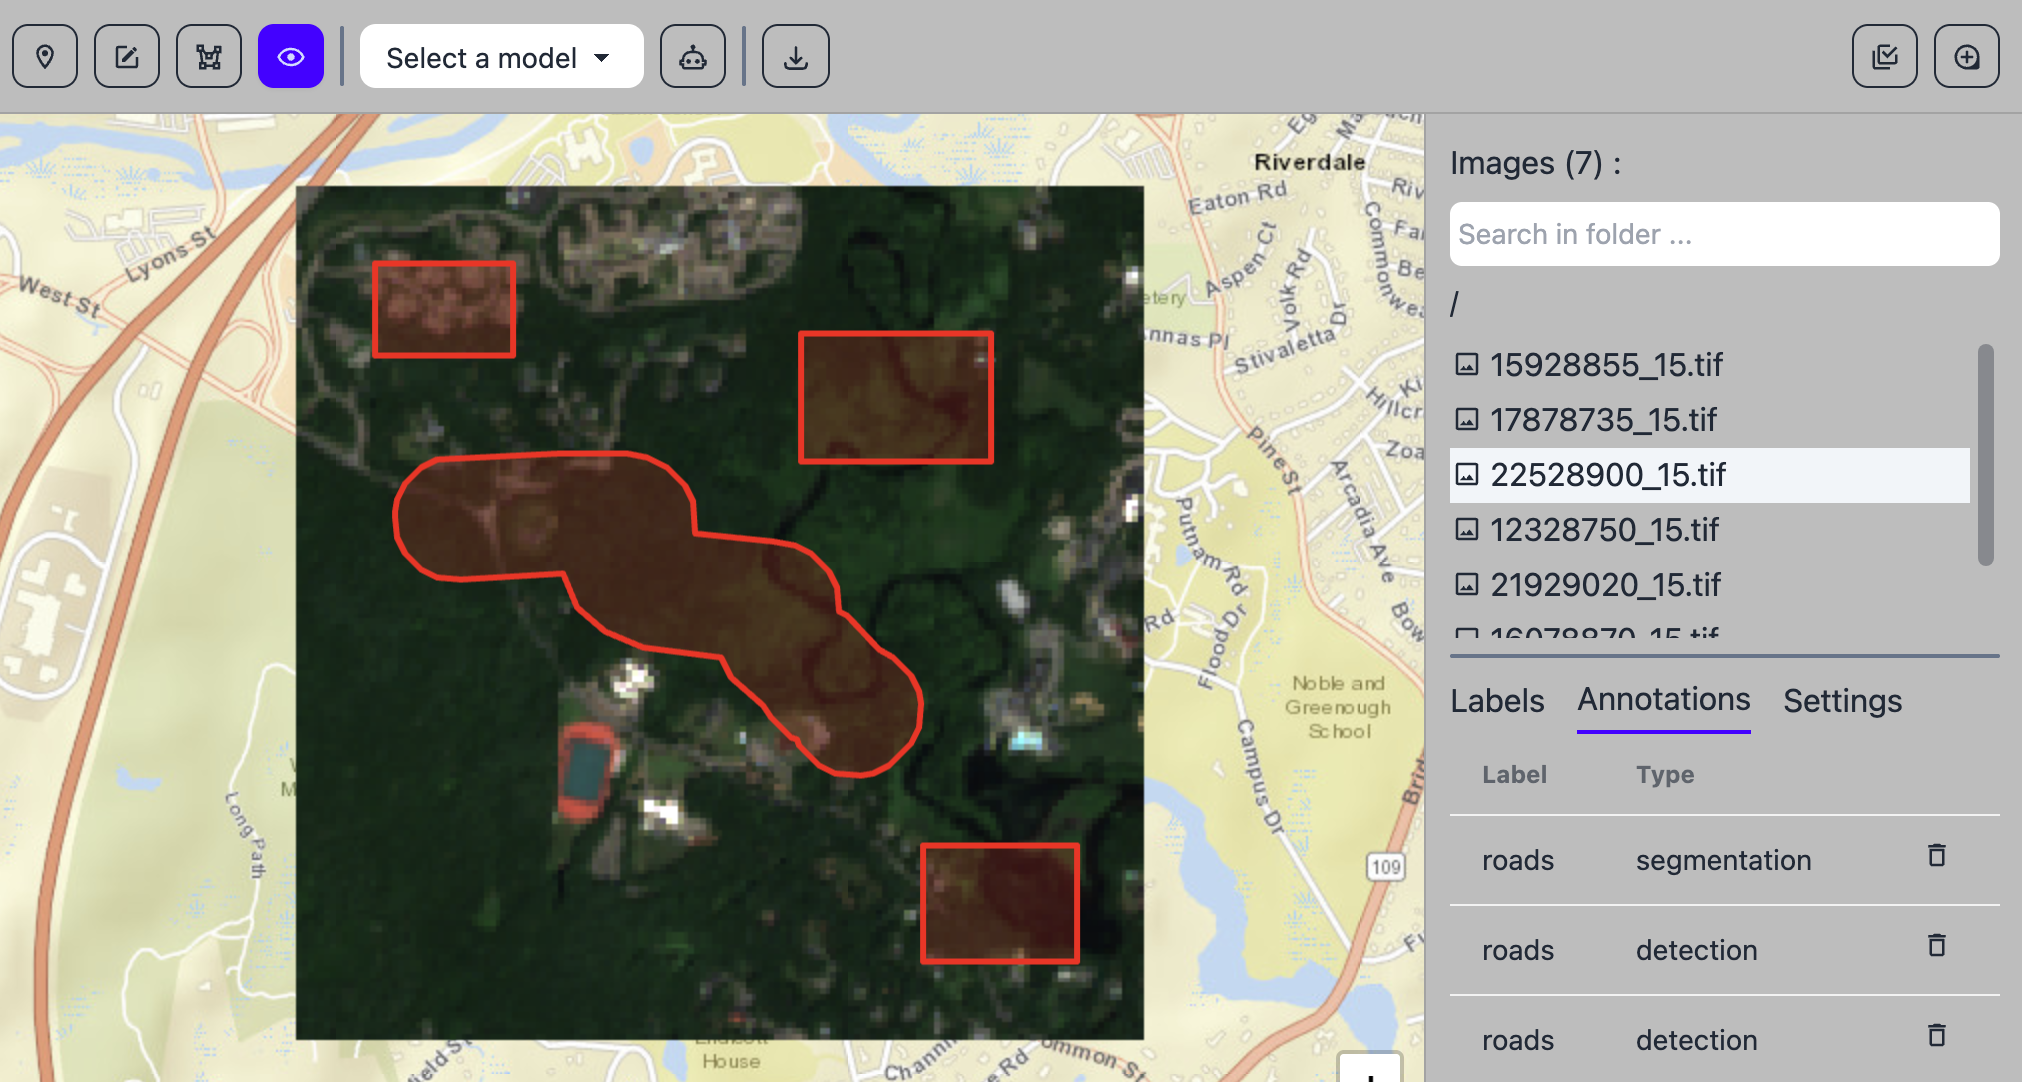Open image 17878735_15.tif

1710,420
